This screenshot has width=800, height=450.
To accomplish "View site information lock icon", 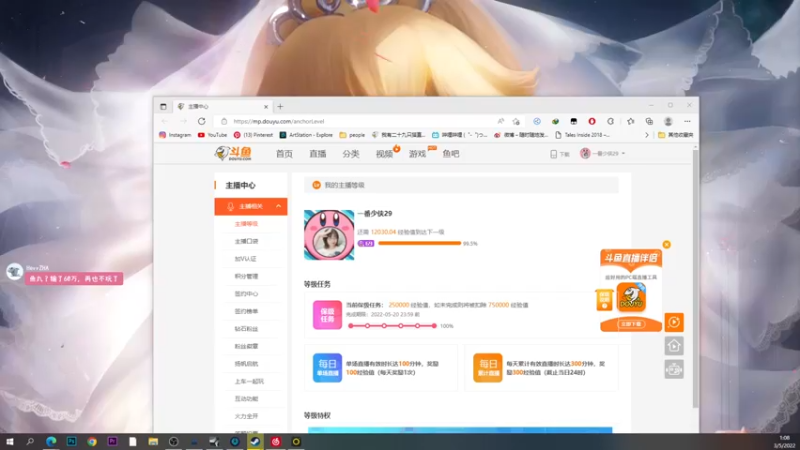I will (223, 121).
